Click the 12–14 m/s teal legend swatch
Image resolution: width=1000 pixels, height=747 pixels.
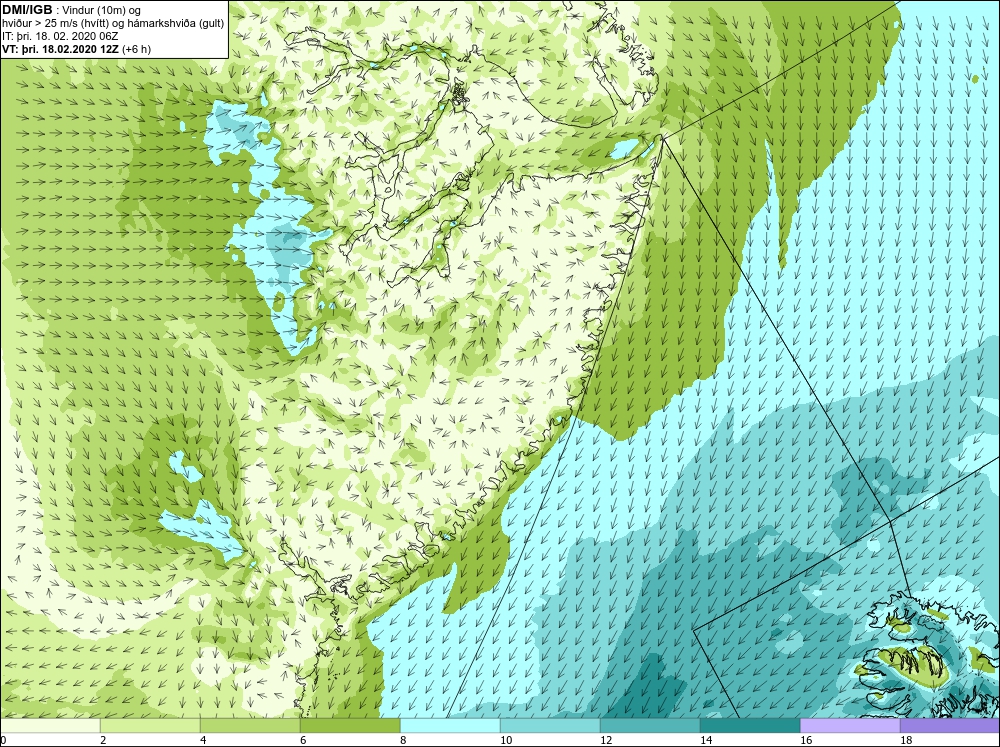pos(650,725)
